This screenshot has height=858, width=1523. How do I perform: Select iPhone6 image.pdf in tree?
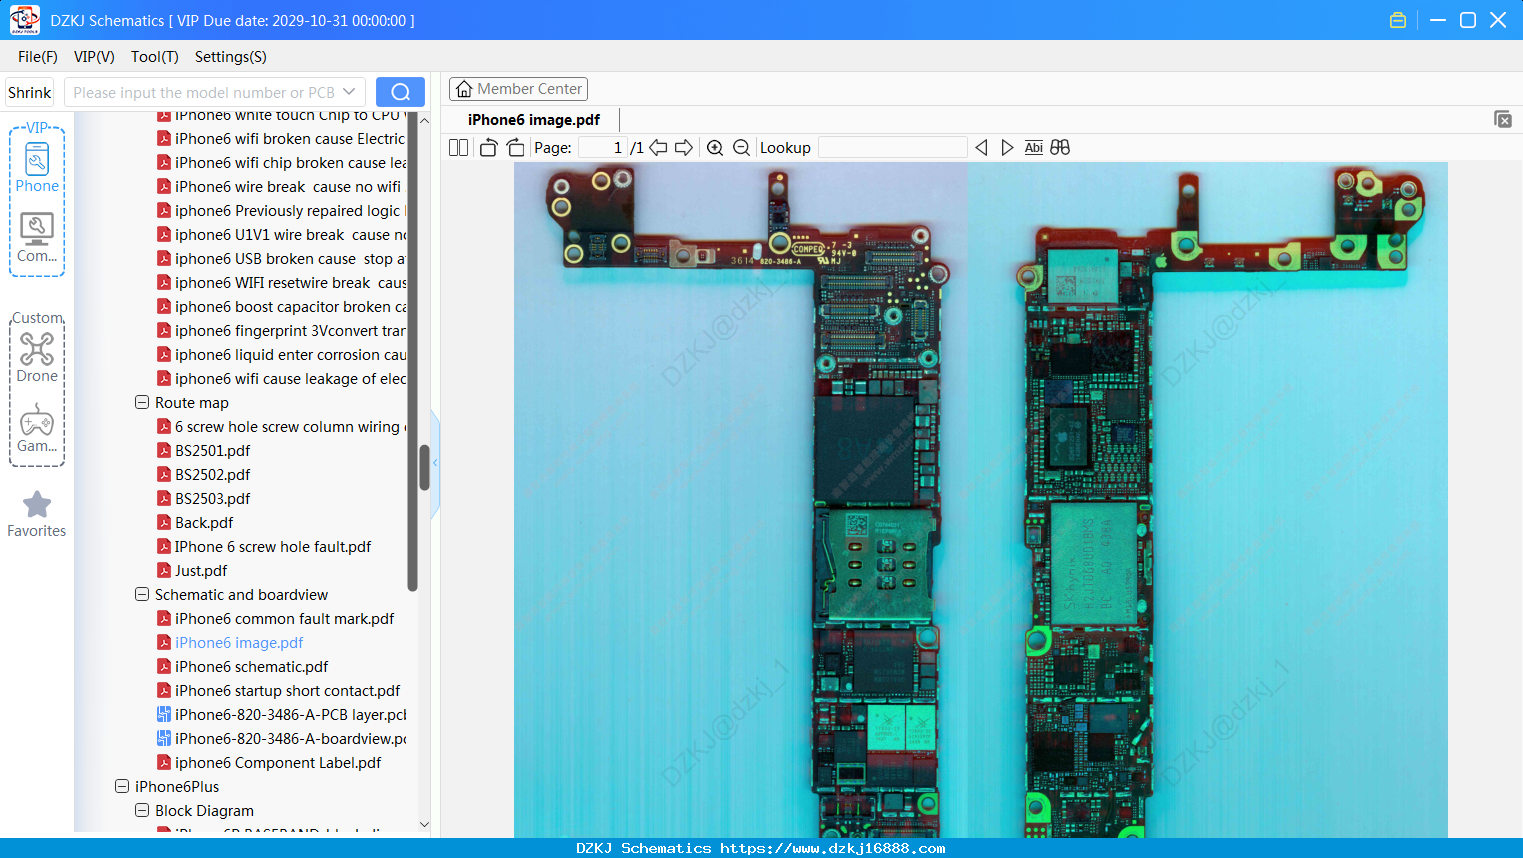coord(230,643)
